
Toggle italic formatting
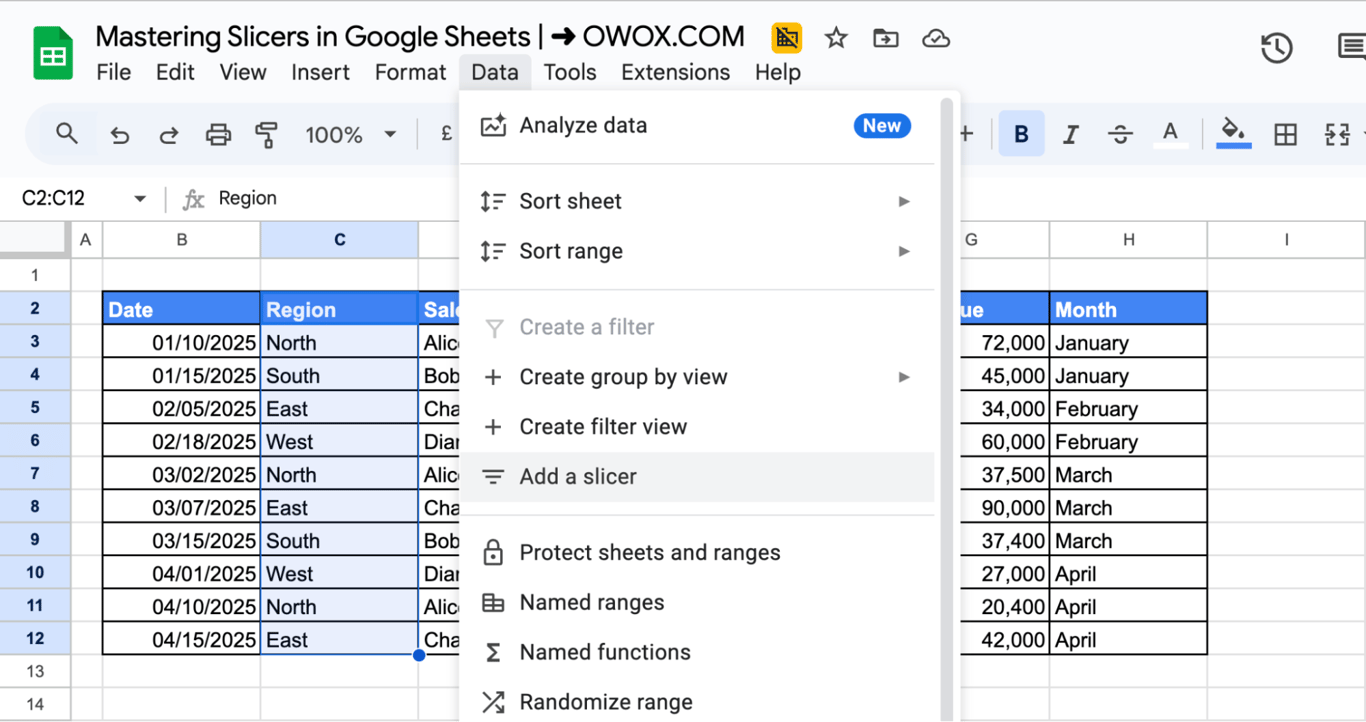1071,134
